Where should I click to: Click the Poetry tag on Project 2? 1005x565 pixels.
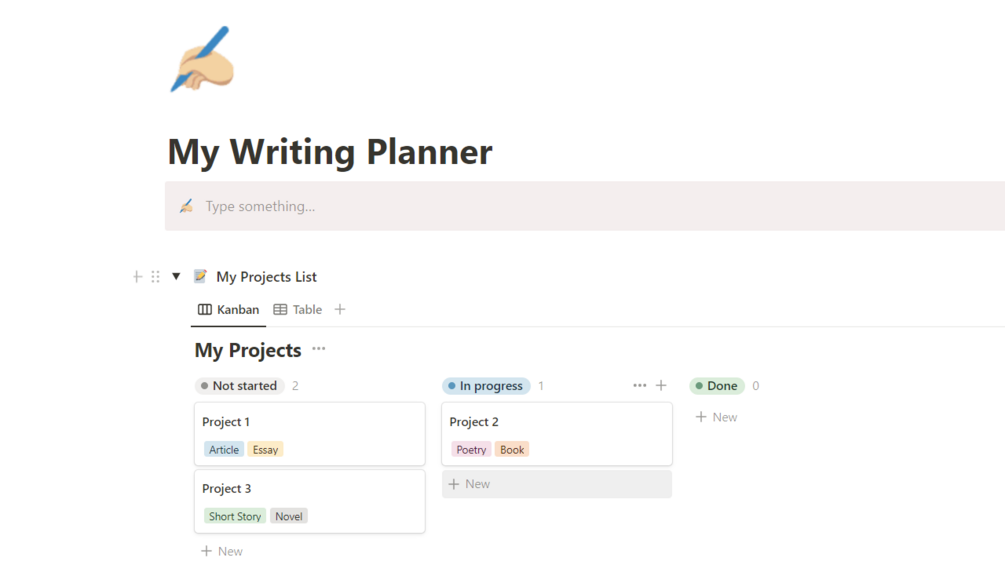click(471, 450)
